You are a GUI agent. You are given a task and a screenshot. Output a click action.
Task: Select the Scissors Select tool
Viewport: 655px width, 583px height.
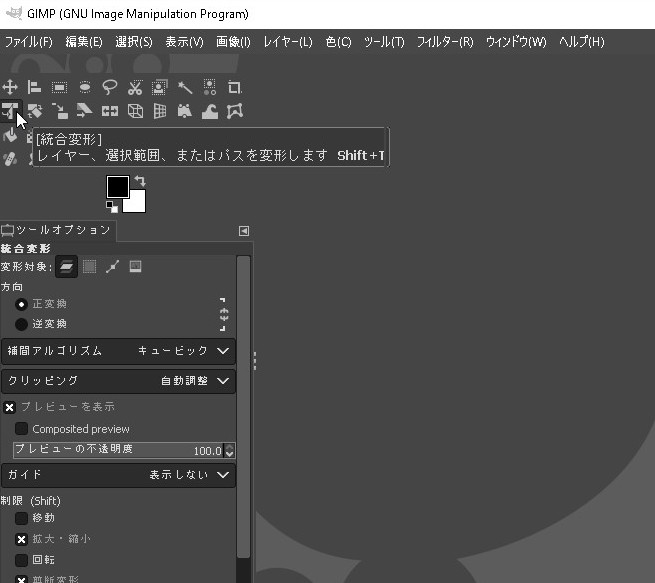(x=135, y=87)
